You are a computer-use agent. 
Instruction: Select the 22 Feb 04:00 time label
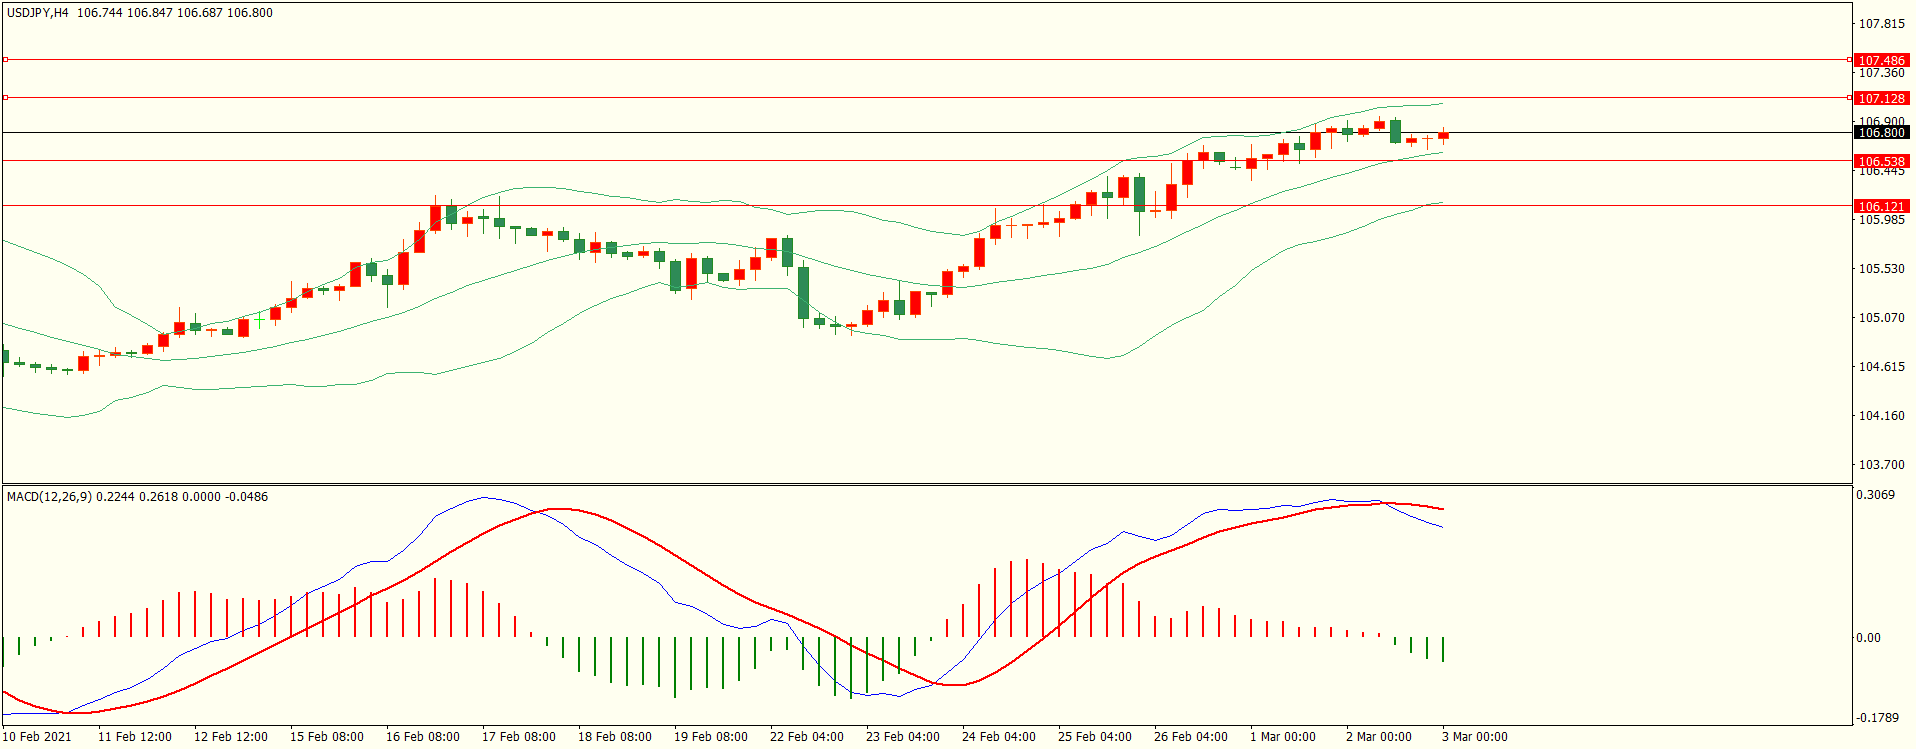pyautogui.click(x=806, y=737)
